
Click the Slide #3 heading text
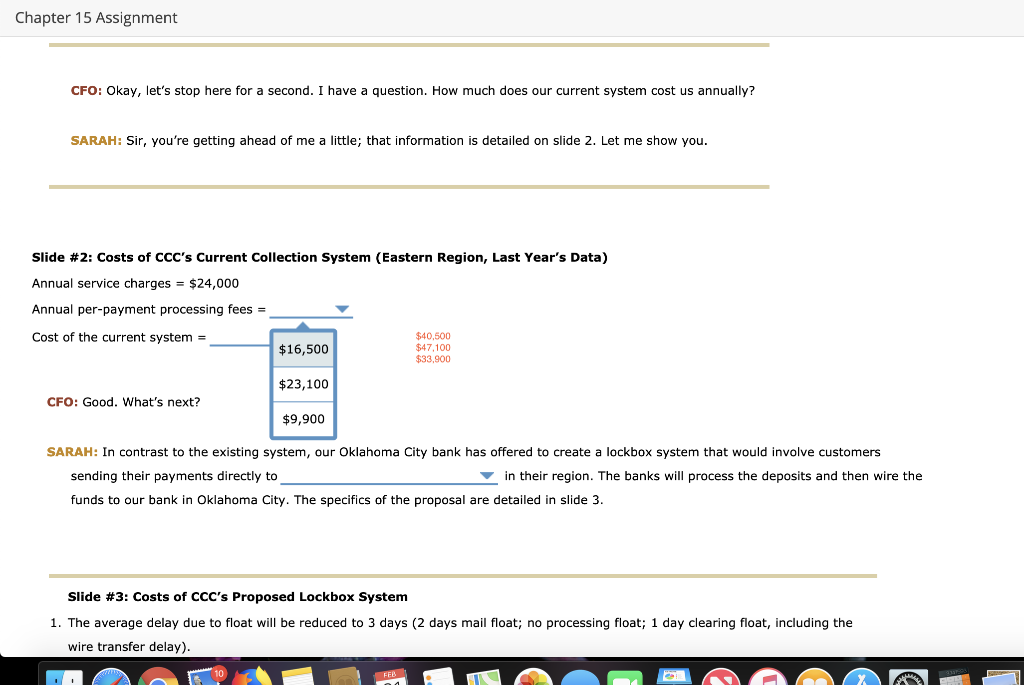coord(238,597)
